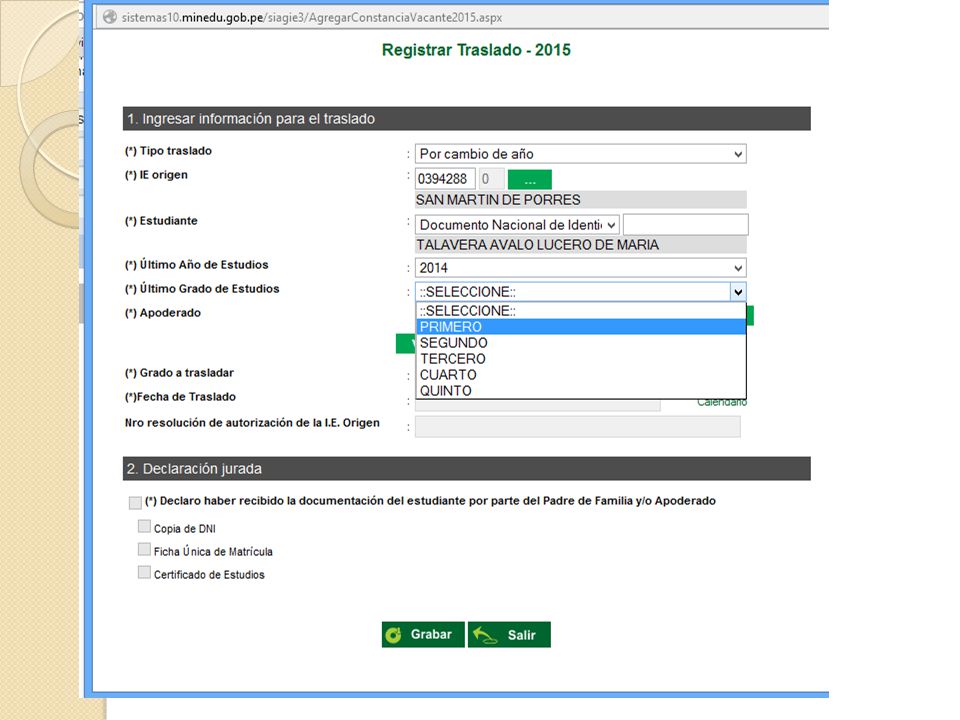Select SEGUNDO in the grade list
Viewport: 960px width, 720px height.
[580, 343]
